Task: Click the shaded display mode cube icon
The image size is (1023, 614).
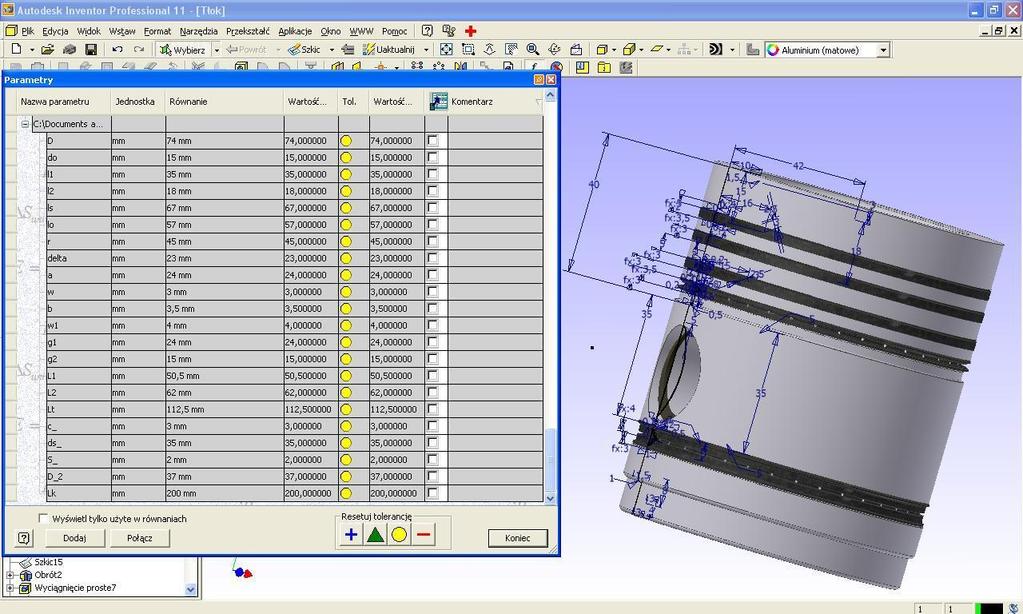Action: pyautogui.click(x=602, y=50)
